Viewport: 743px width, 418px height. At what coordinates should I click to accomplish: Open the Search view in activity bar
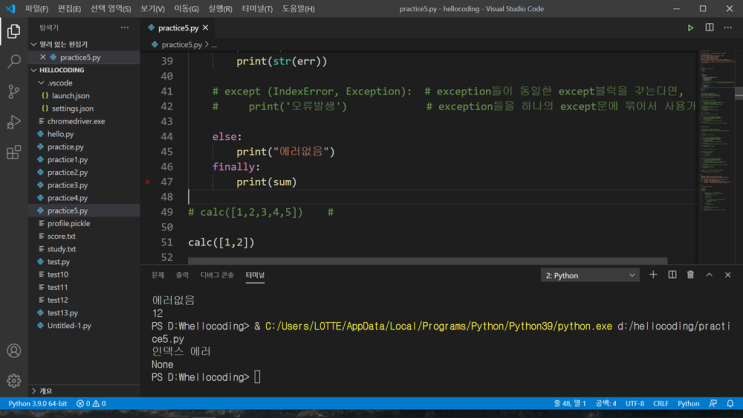(14, 61)
